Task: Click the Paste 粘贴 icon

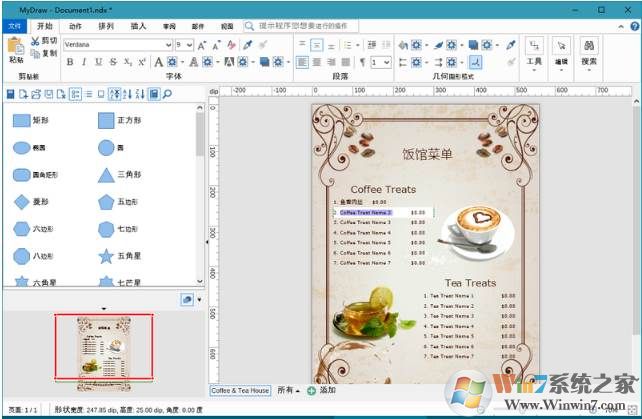Action: (x=15, y=48)
